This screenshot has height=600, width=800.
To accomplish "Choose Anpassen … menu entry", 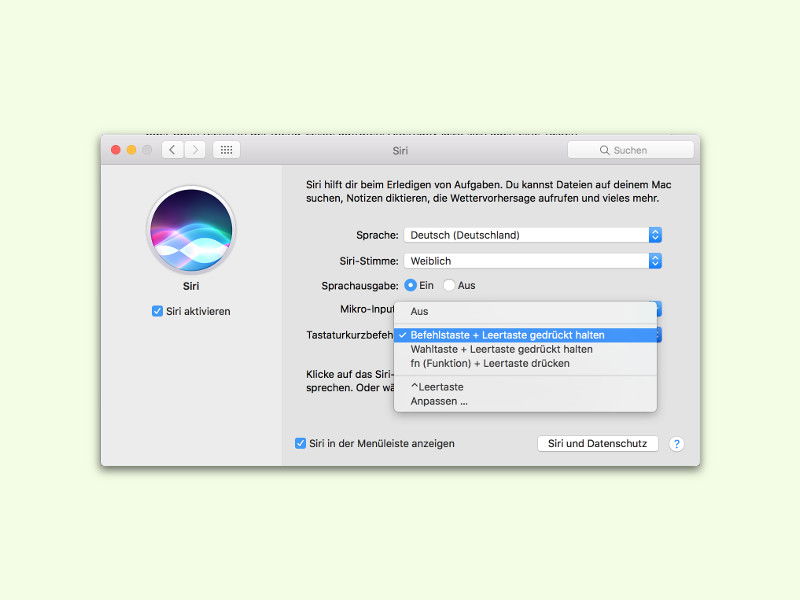I will (x=526, y=402).
